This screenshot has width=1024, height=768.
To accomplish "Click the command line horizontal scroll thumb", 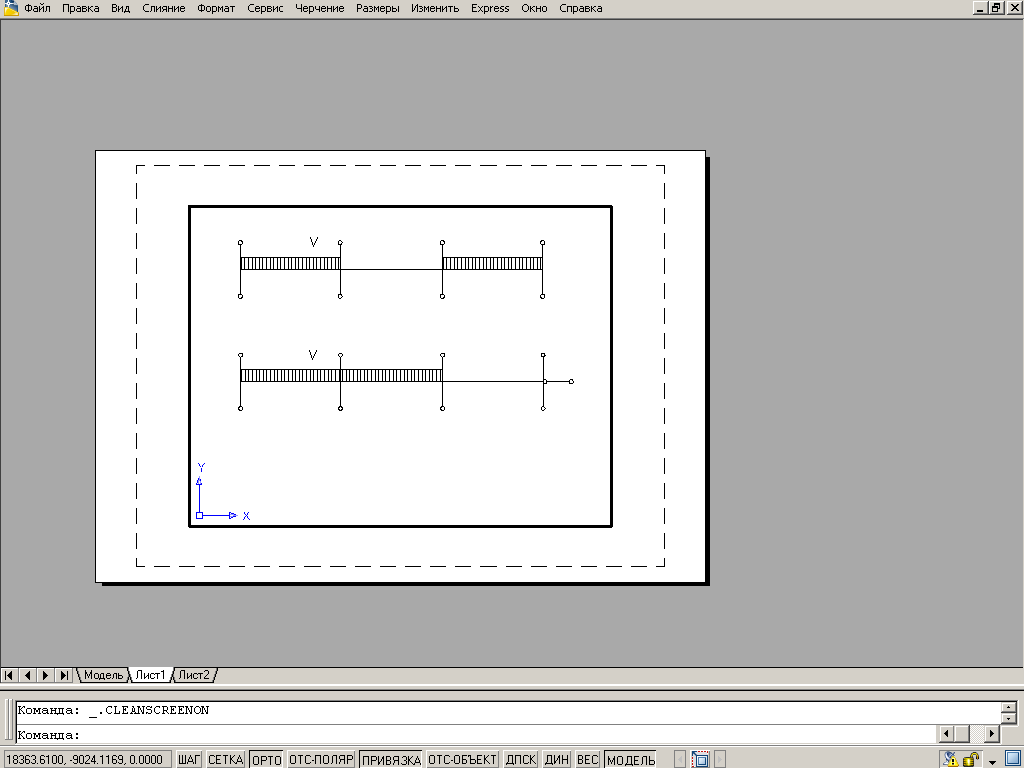I will 962,734.
